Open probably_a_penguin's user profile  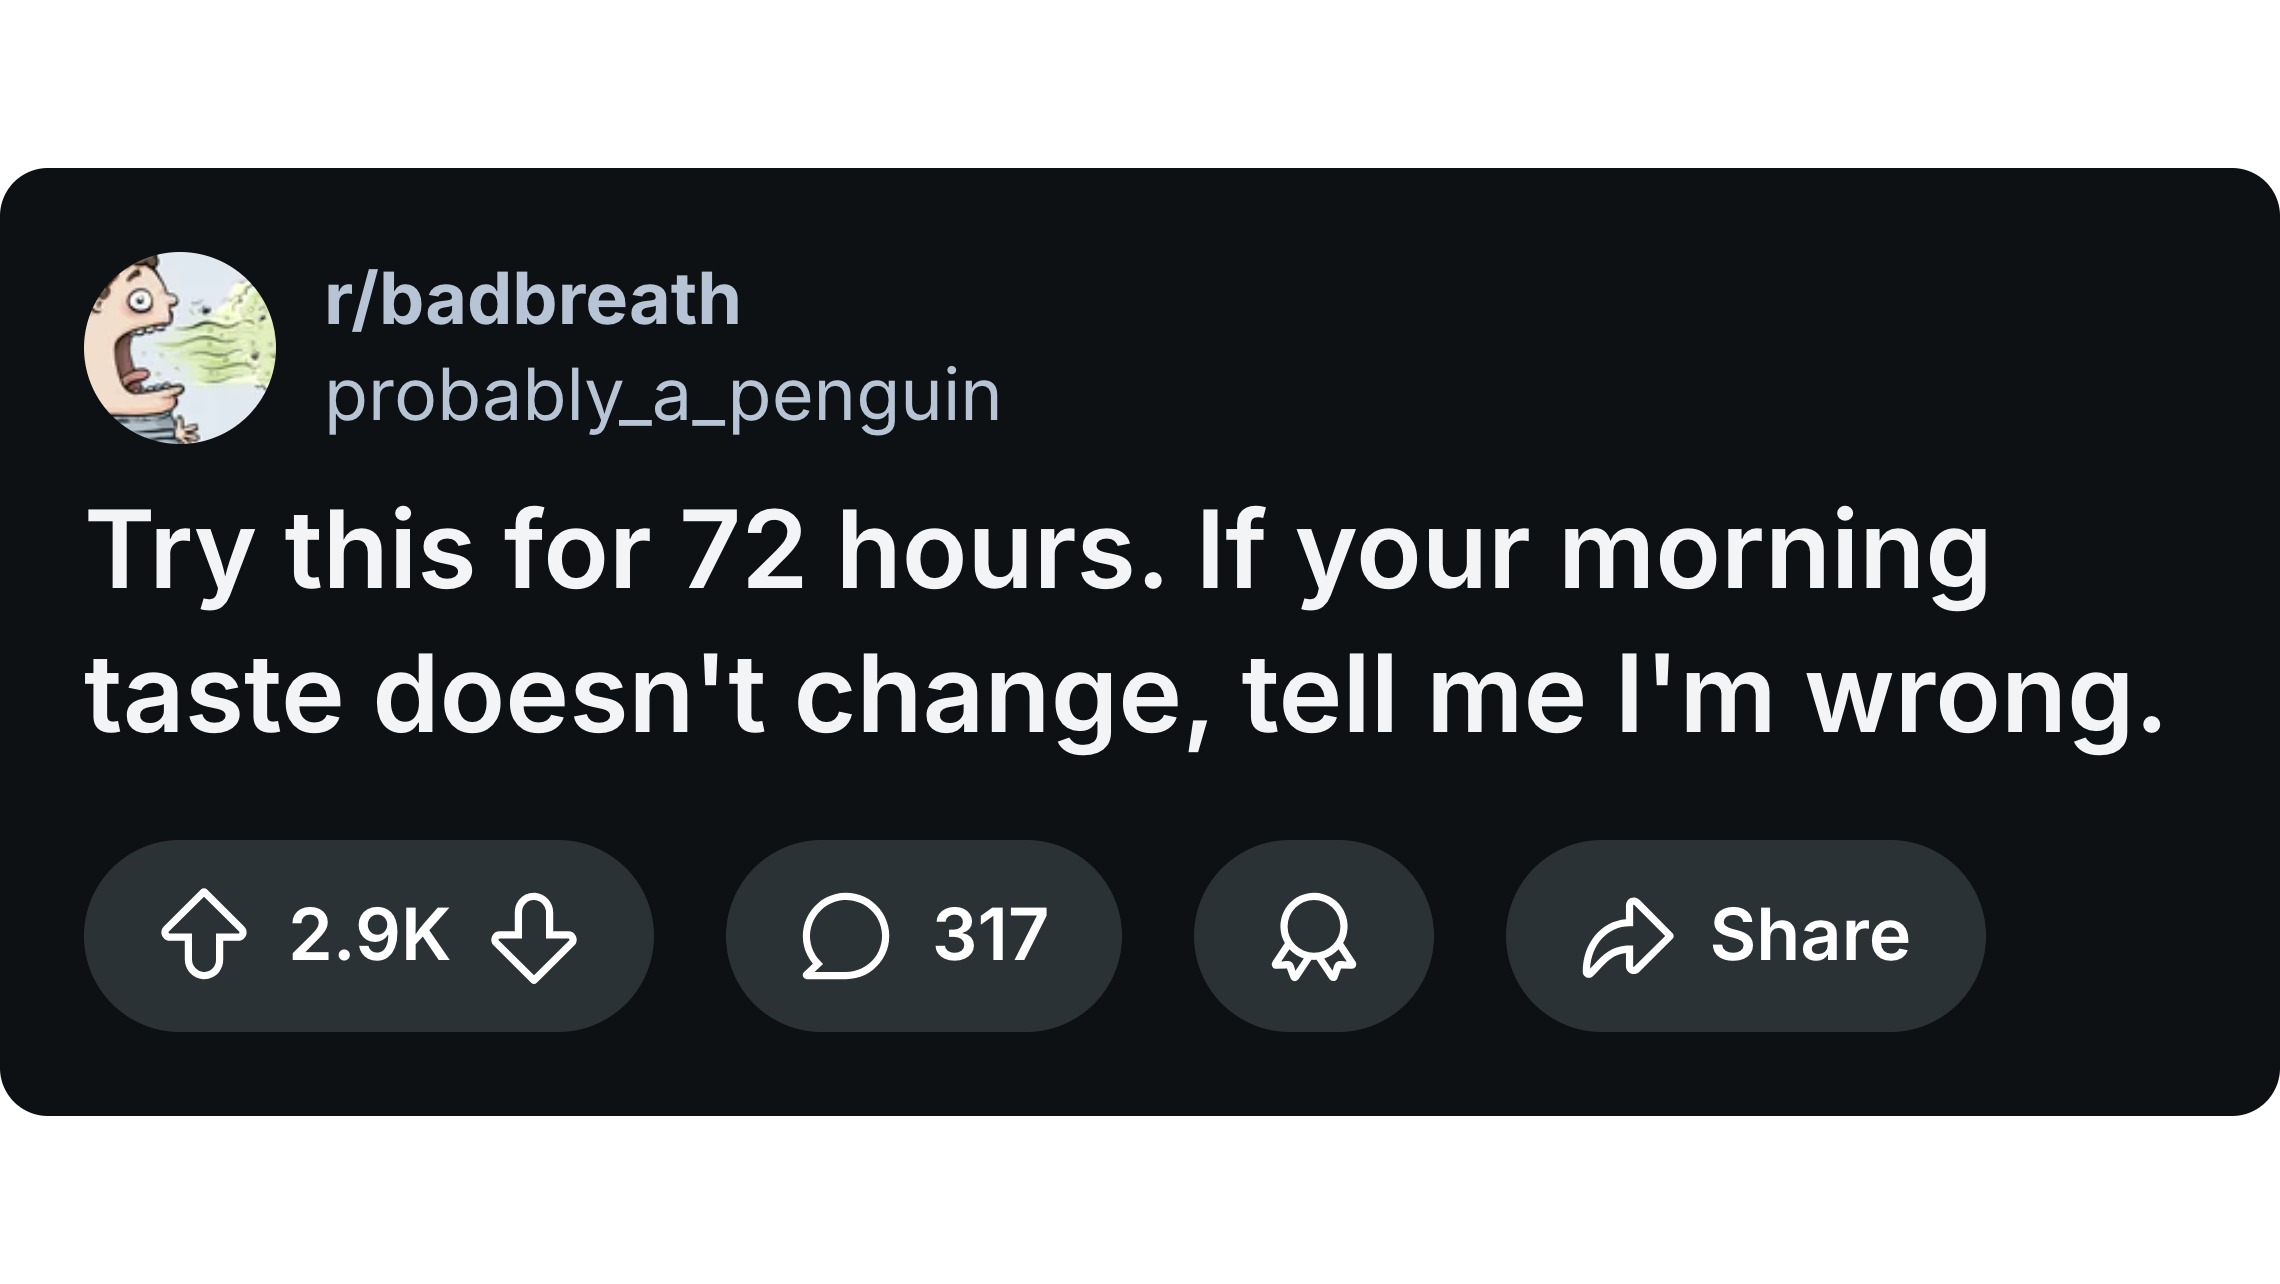coord(662,396)
